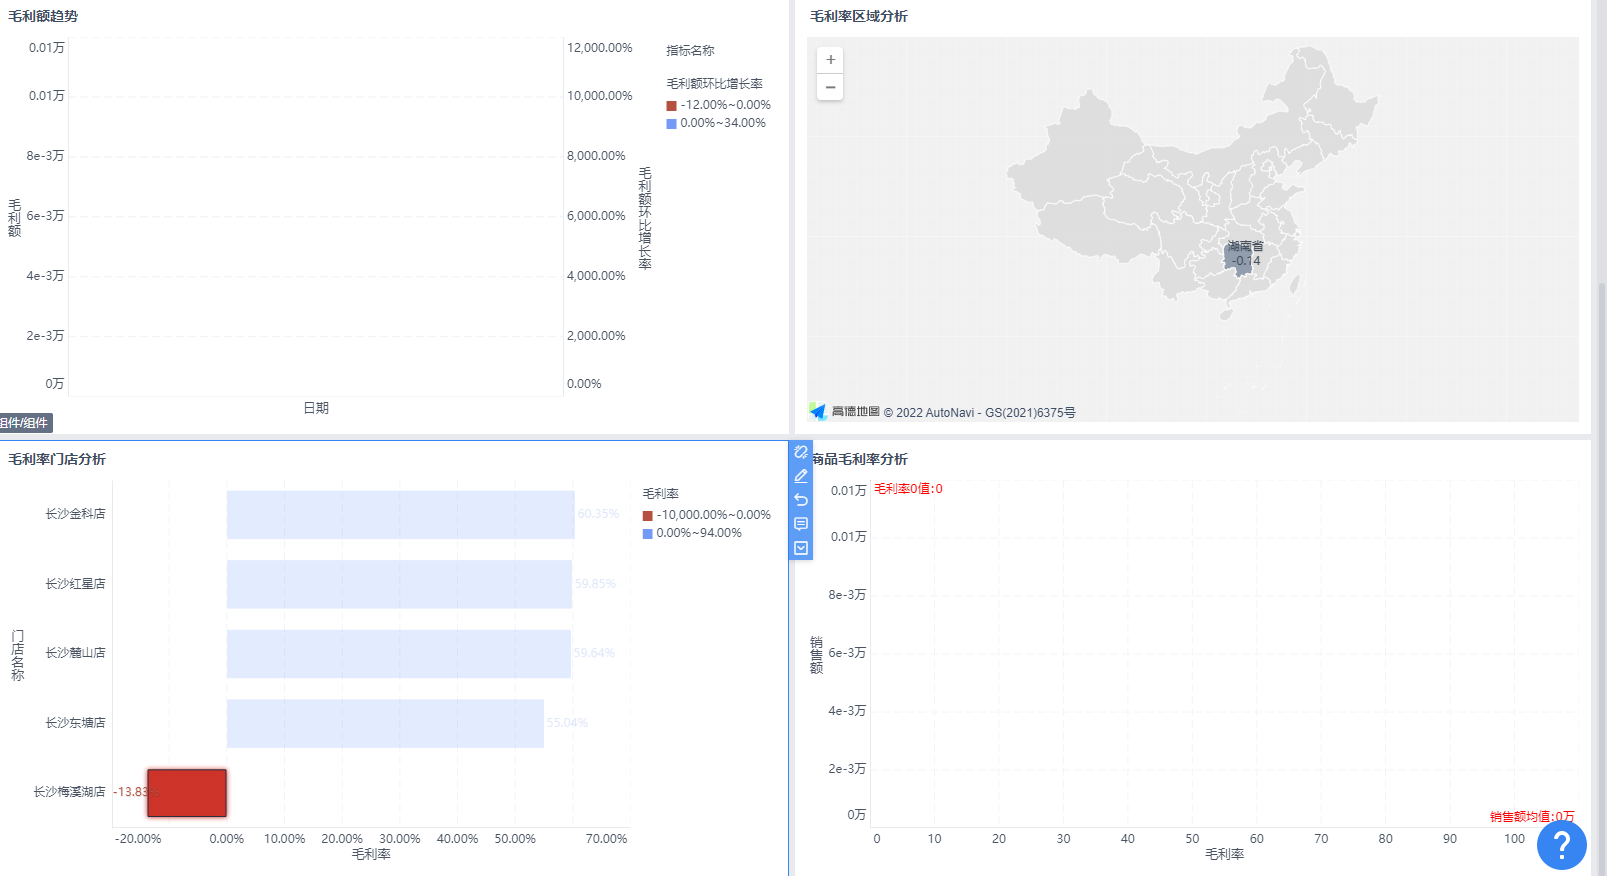Image resolution: width=1607 pixels, height=876 pixels.
Task: Click the 毛利额环比增长率 legend title
Action: pyautogui.click(x=715, y=84)
